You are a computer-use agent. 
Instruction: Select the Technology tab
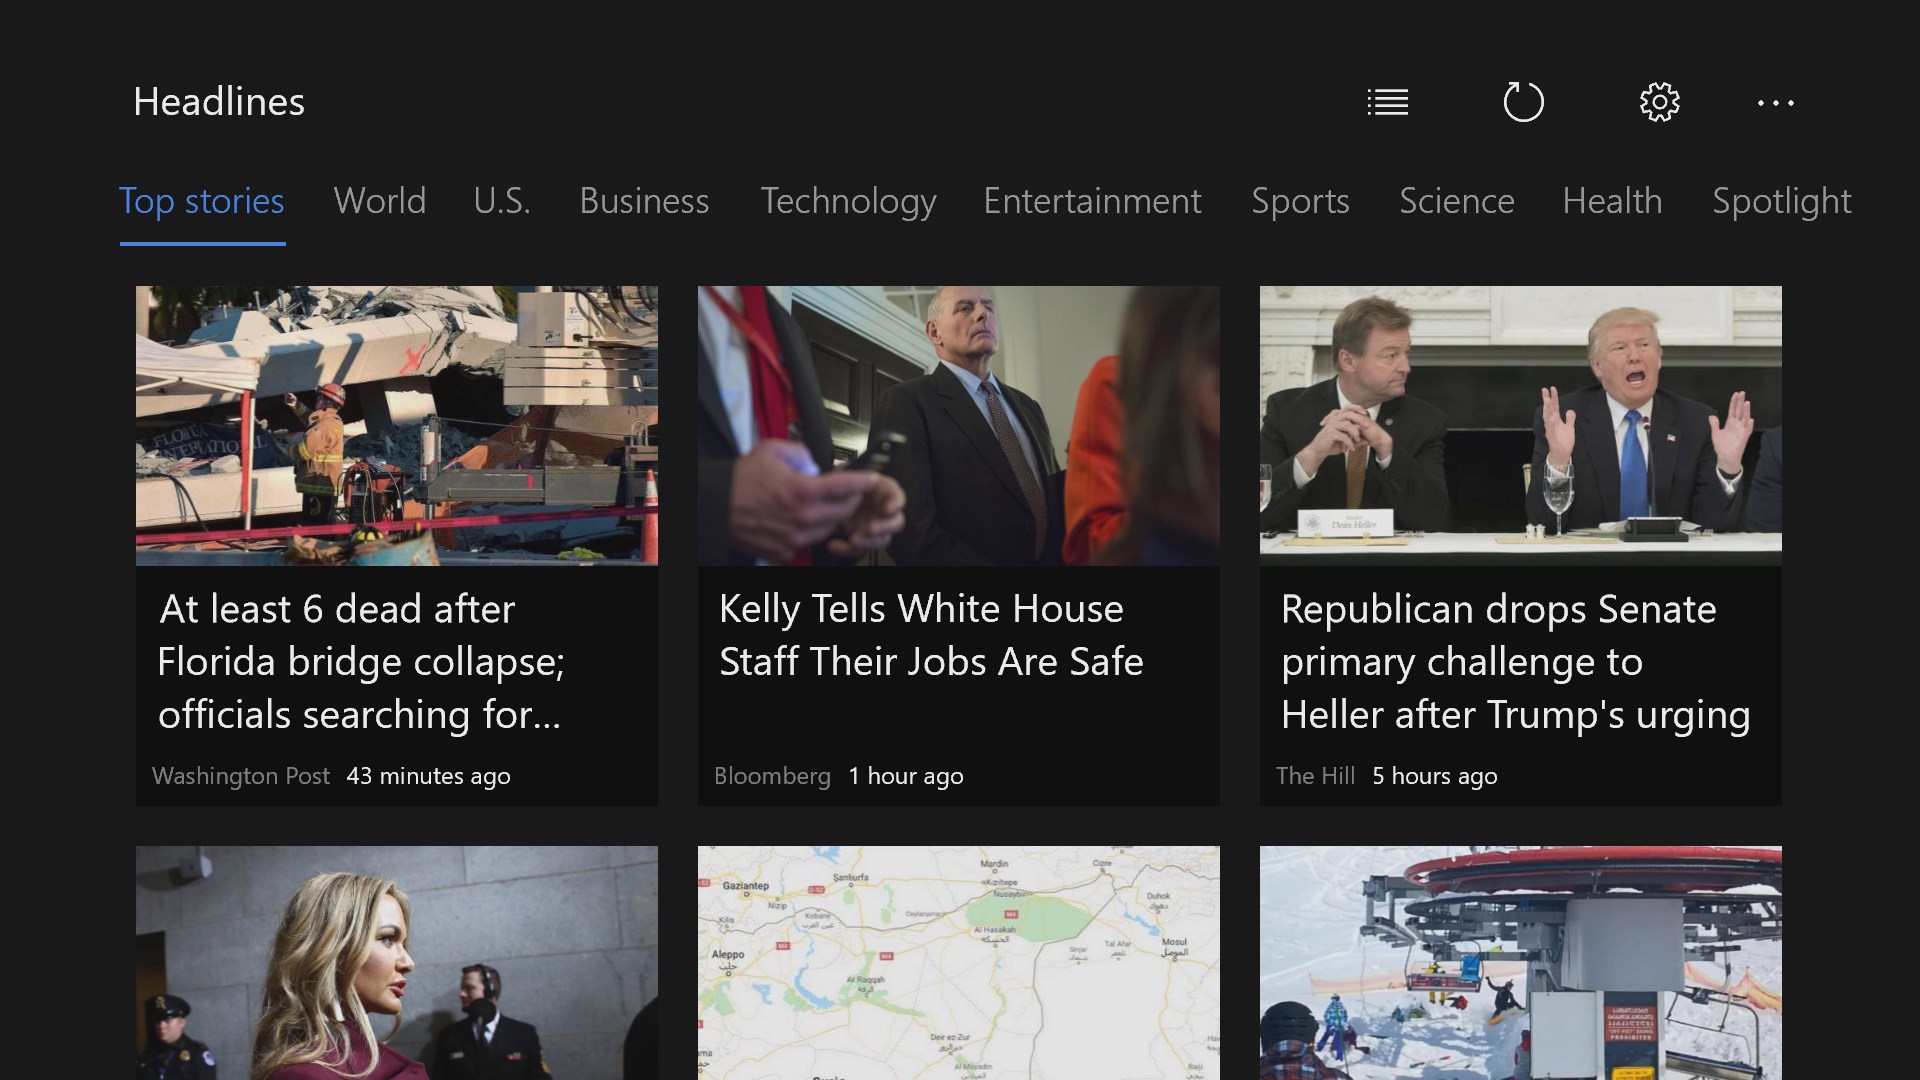848,201
